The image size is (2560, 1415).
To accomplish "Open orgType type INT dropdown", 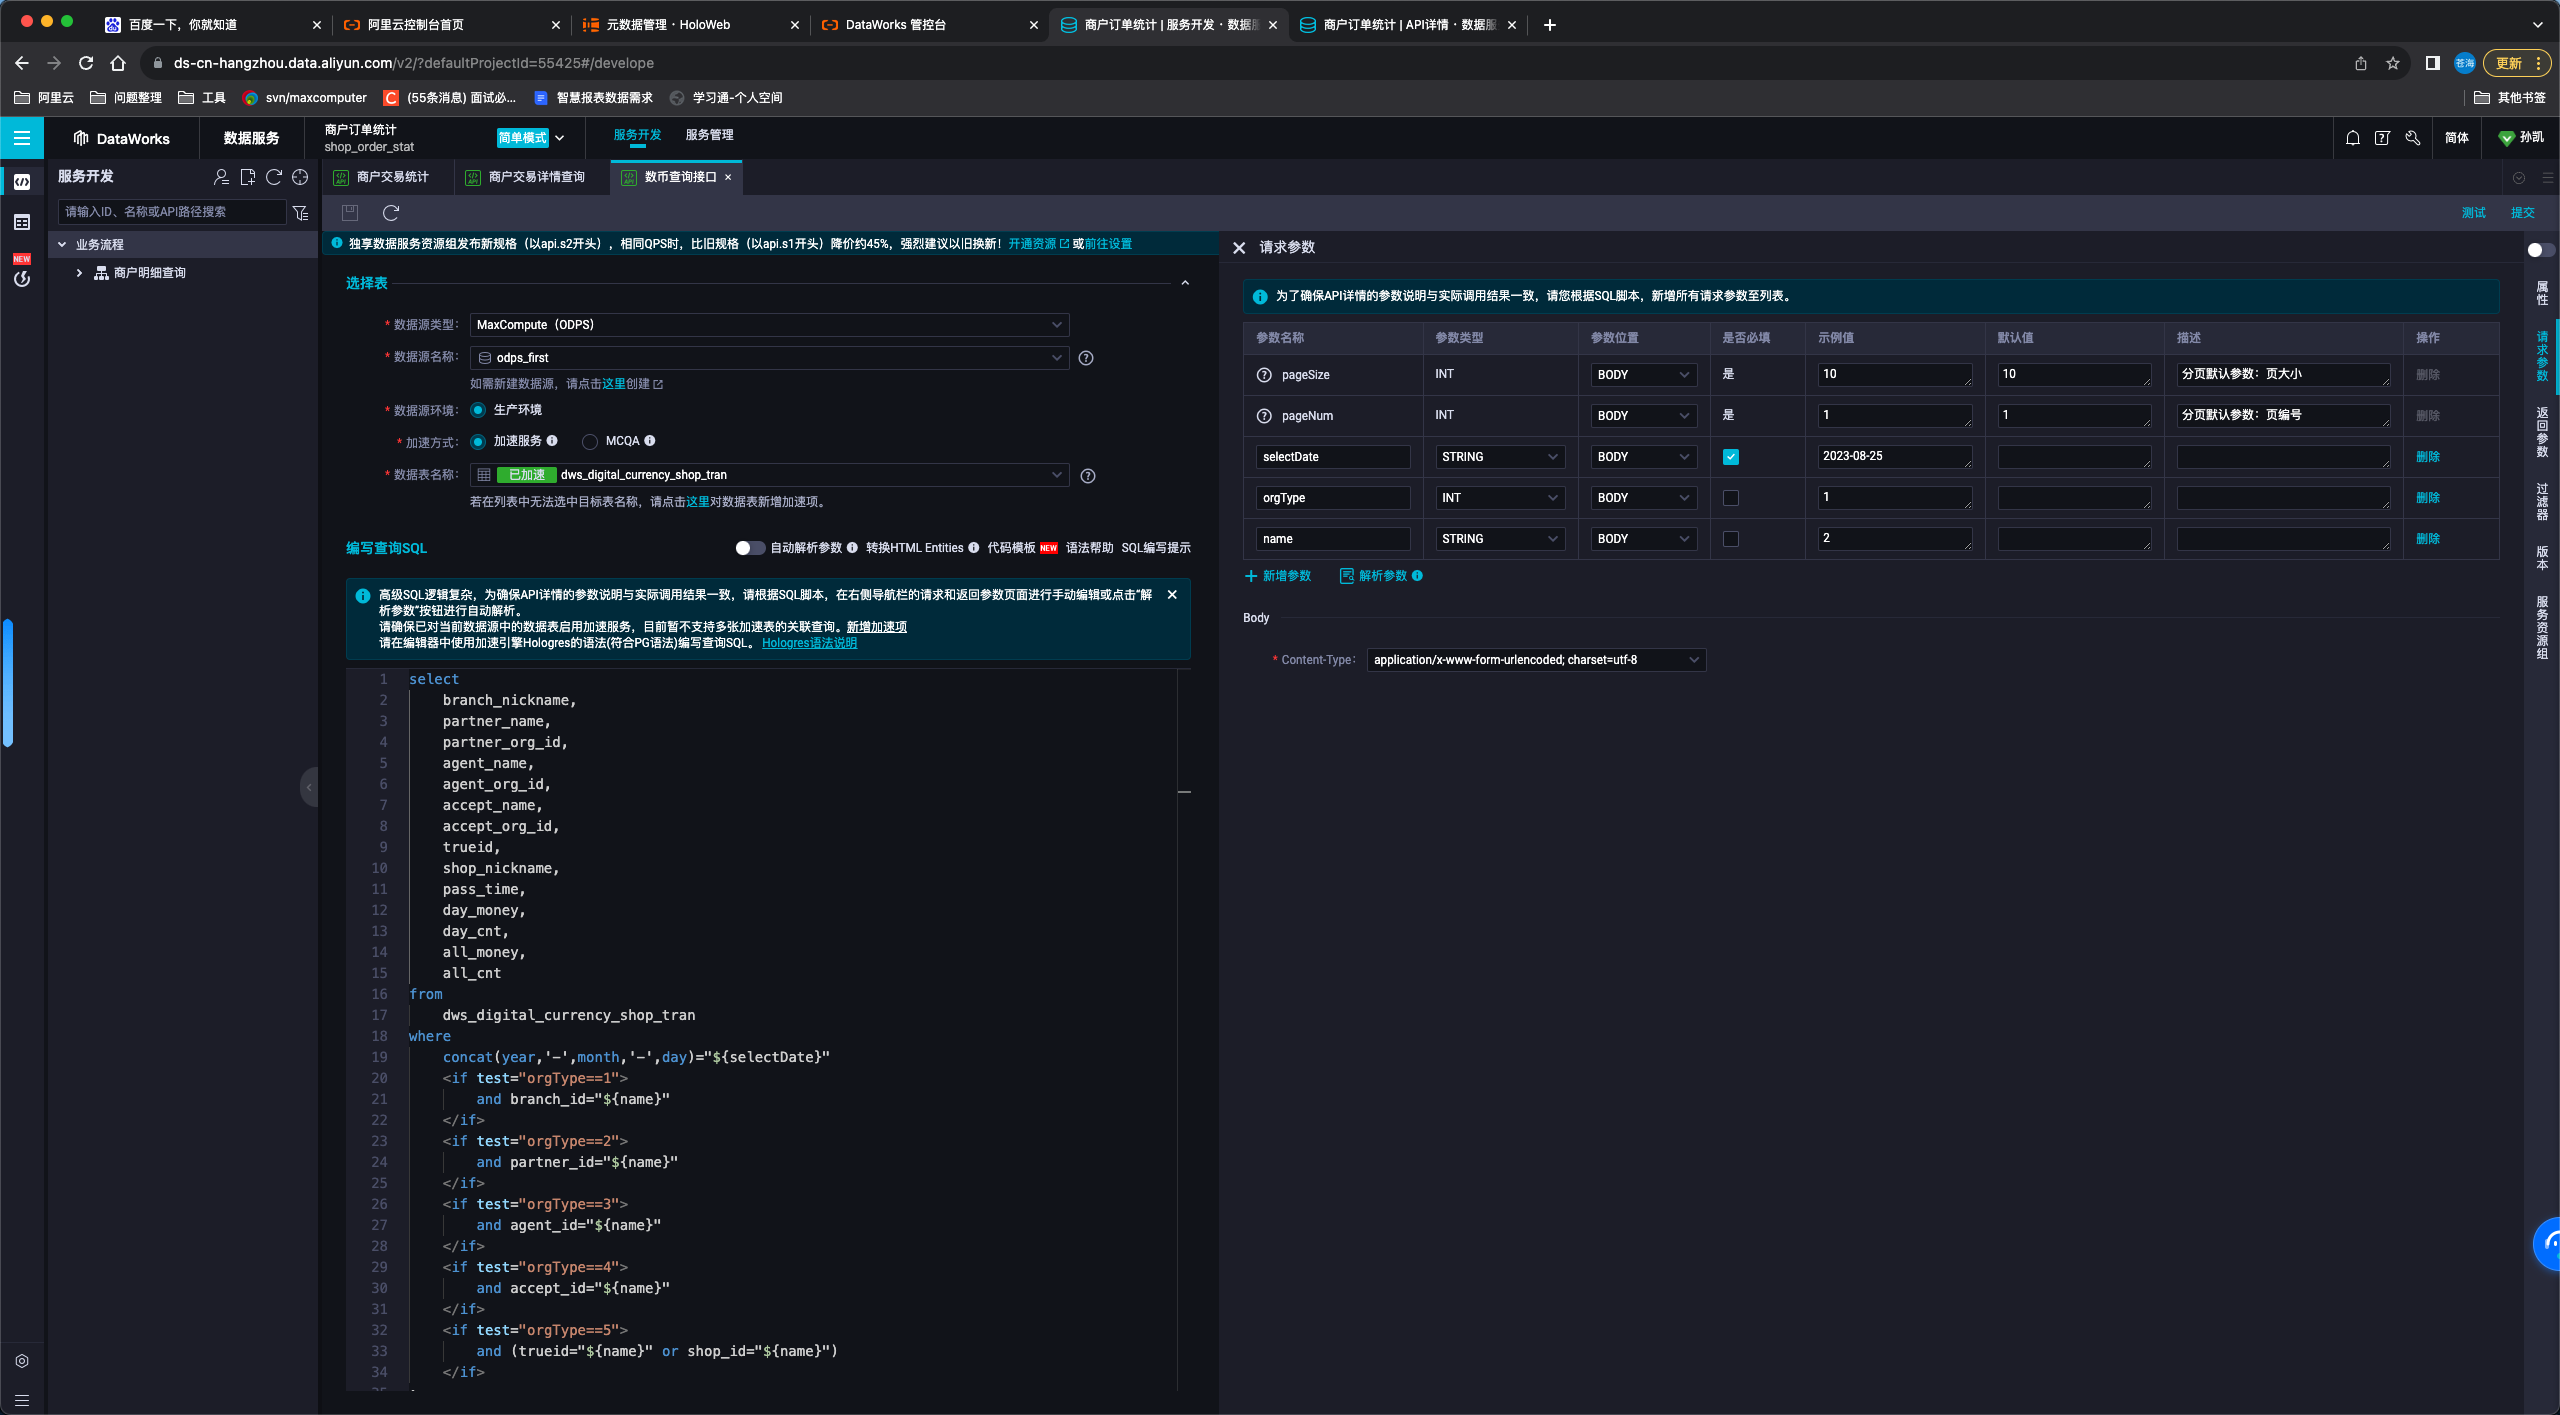I will (1500, 498).
